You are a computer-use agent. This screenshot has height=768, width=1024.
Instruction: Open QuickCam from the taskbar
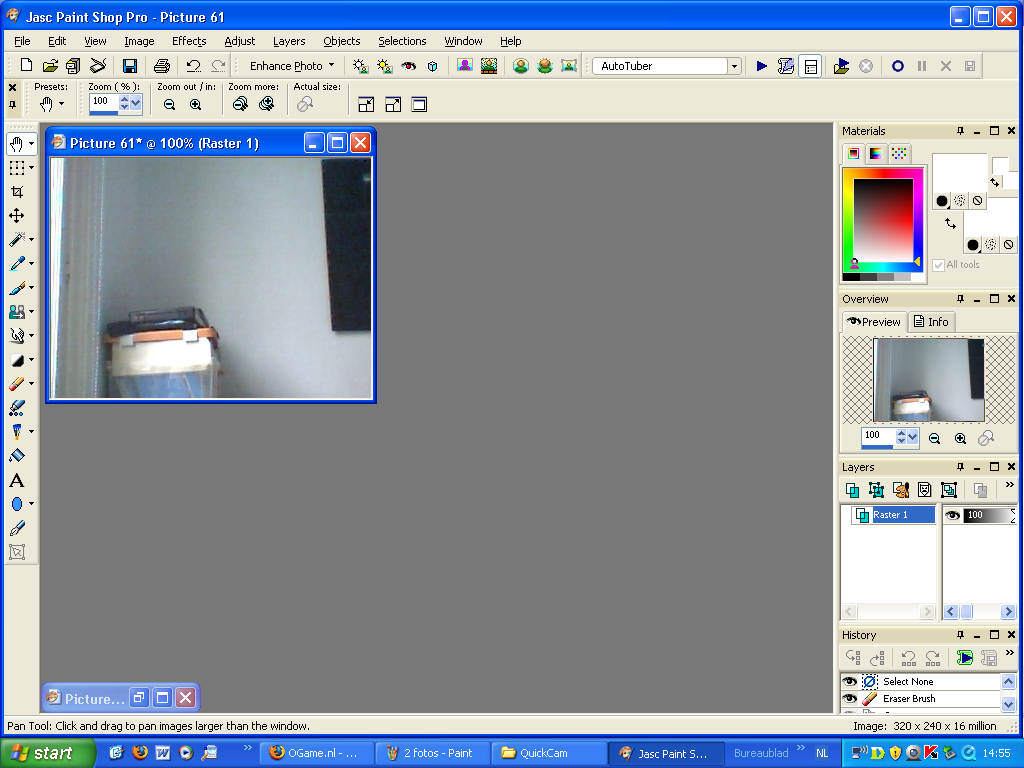549,753
